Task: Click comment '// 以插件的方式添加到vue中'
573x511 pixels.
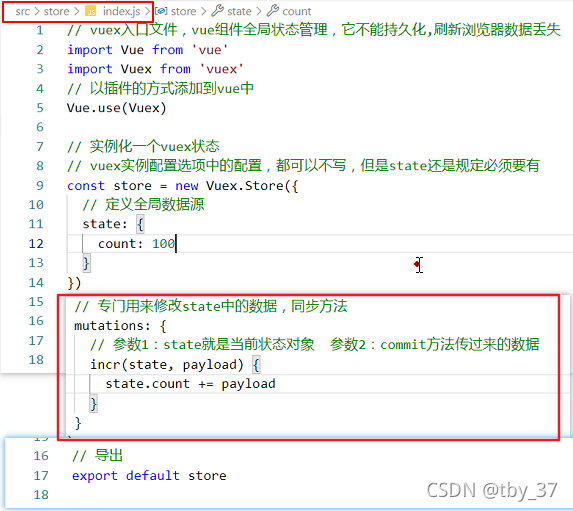Action: coord(160,88)
